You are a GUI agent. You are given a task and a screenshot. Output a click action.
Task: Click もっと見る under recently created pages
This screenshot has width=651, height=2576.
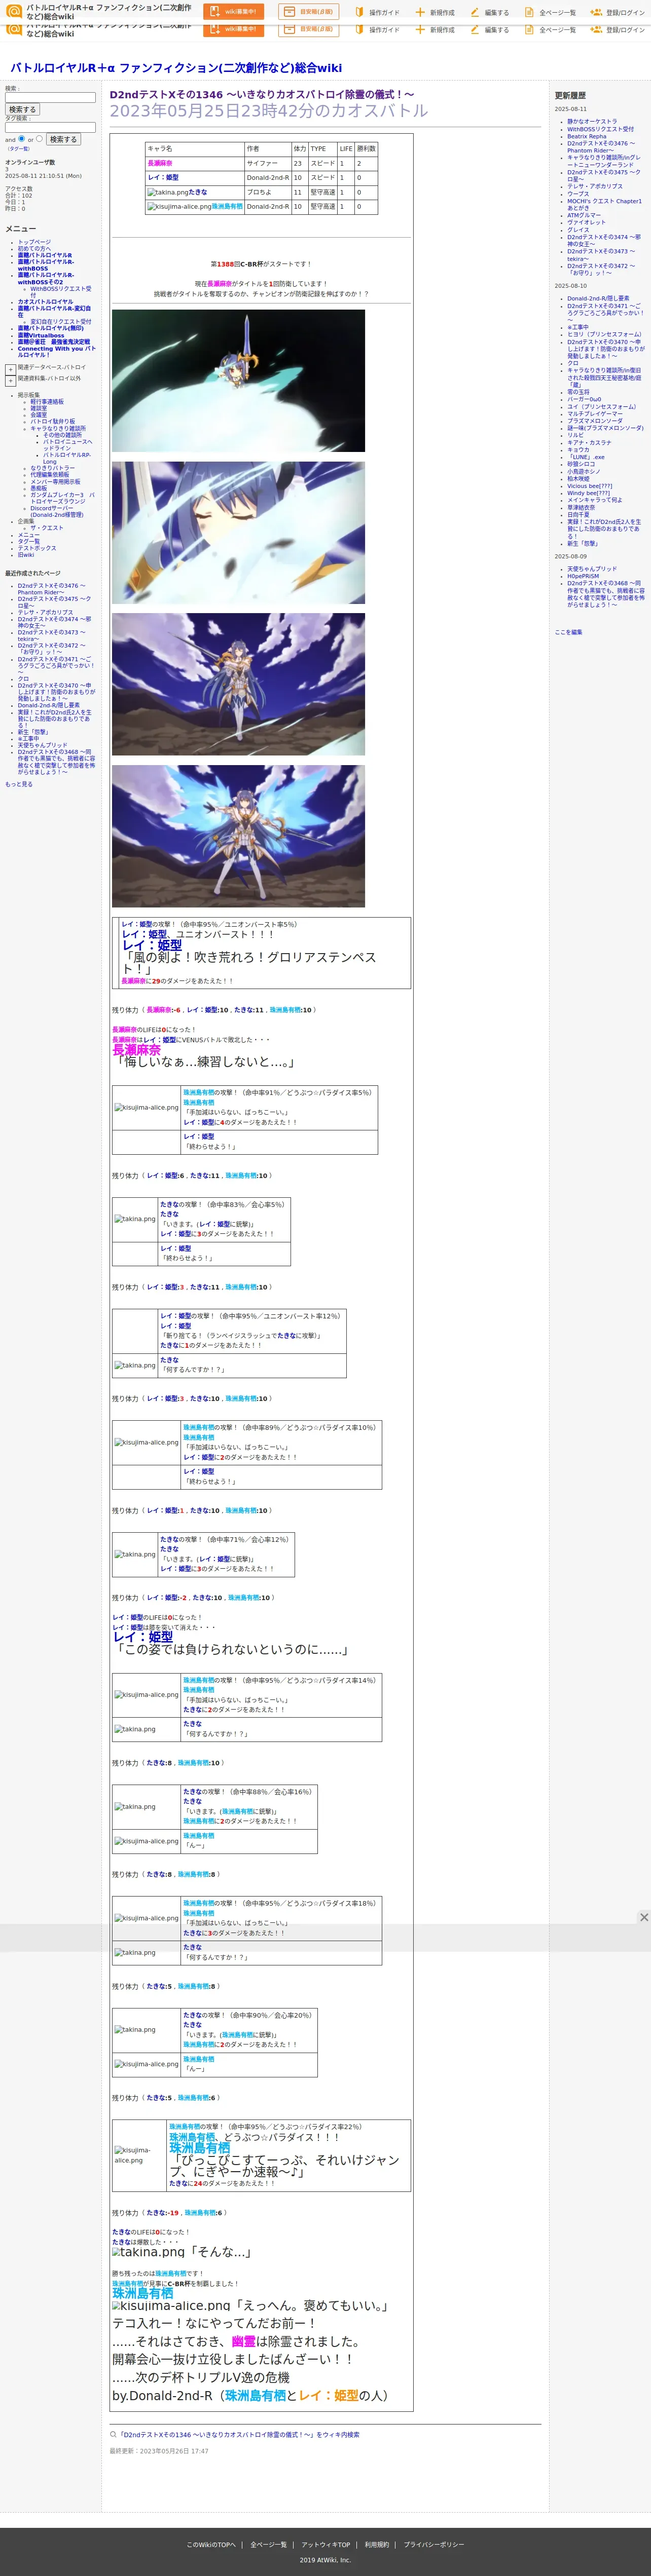click(19, 784)
